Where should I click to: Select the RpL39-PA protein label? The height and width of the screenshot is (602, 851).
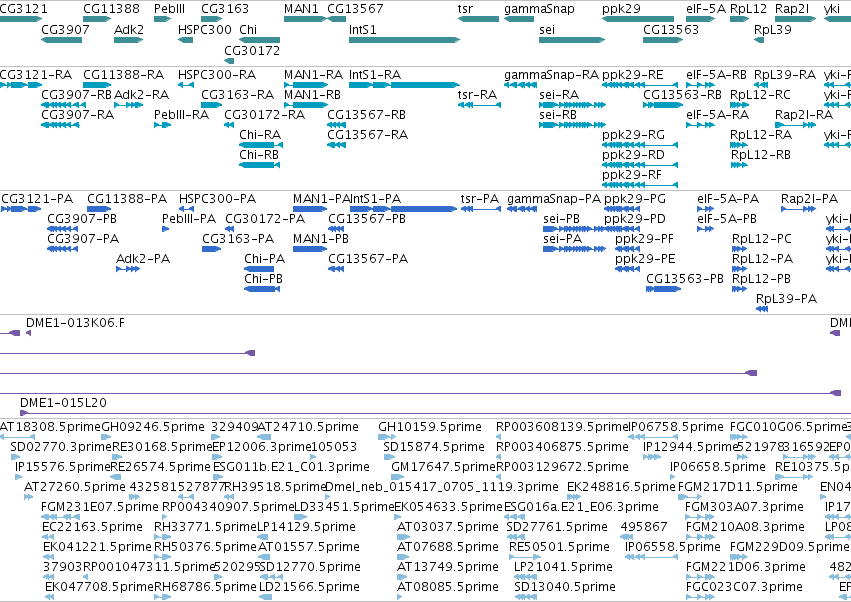point(786,300)
